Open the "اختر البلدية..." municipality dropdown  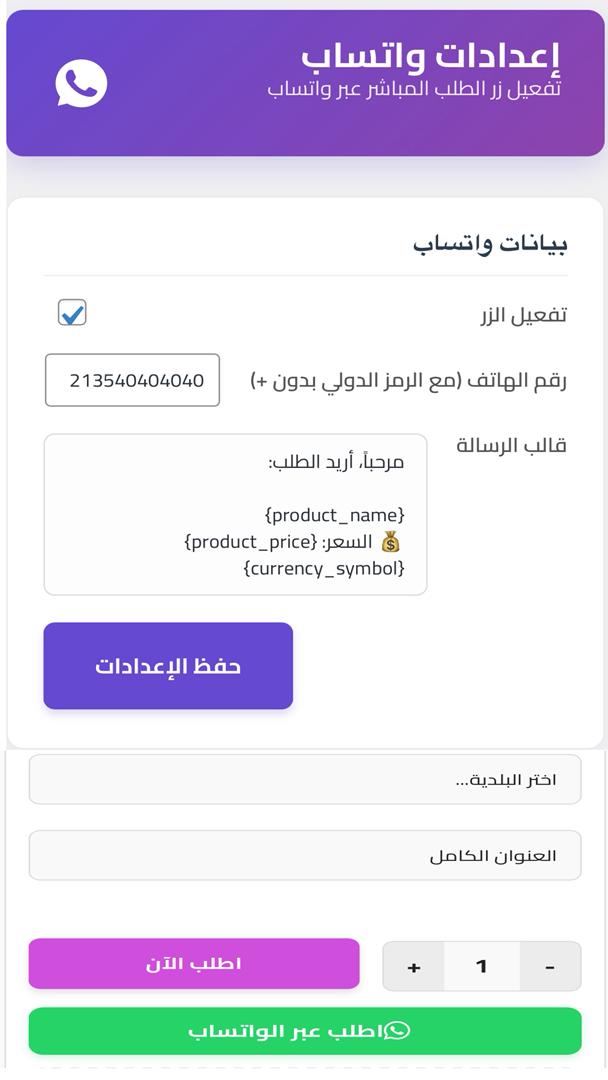pos(304,779)
